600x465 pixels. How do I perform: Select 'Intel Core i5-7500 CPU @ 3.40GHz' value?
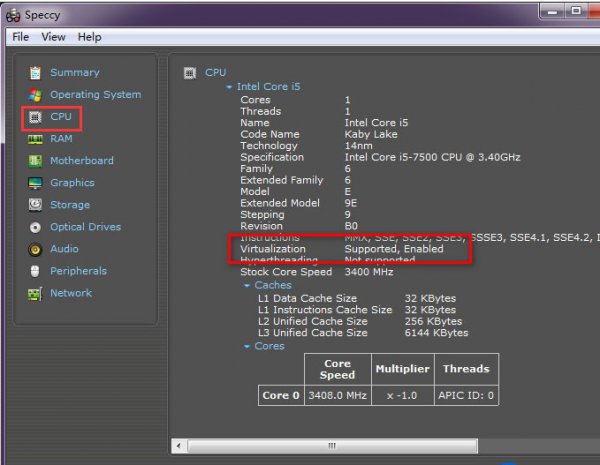pyautogui.click(x=432, y=157)
